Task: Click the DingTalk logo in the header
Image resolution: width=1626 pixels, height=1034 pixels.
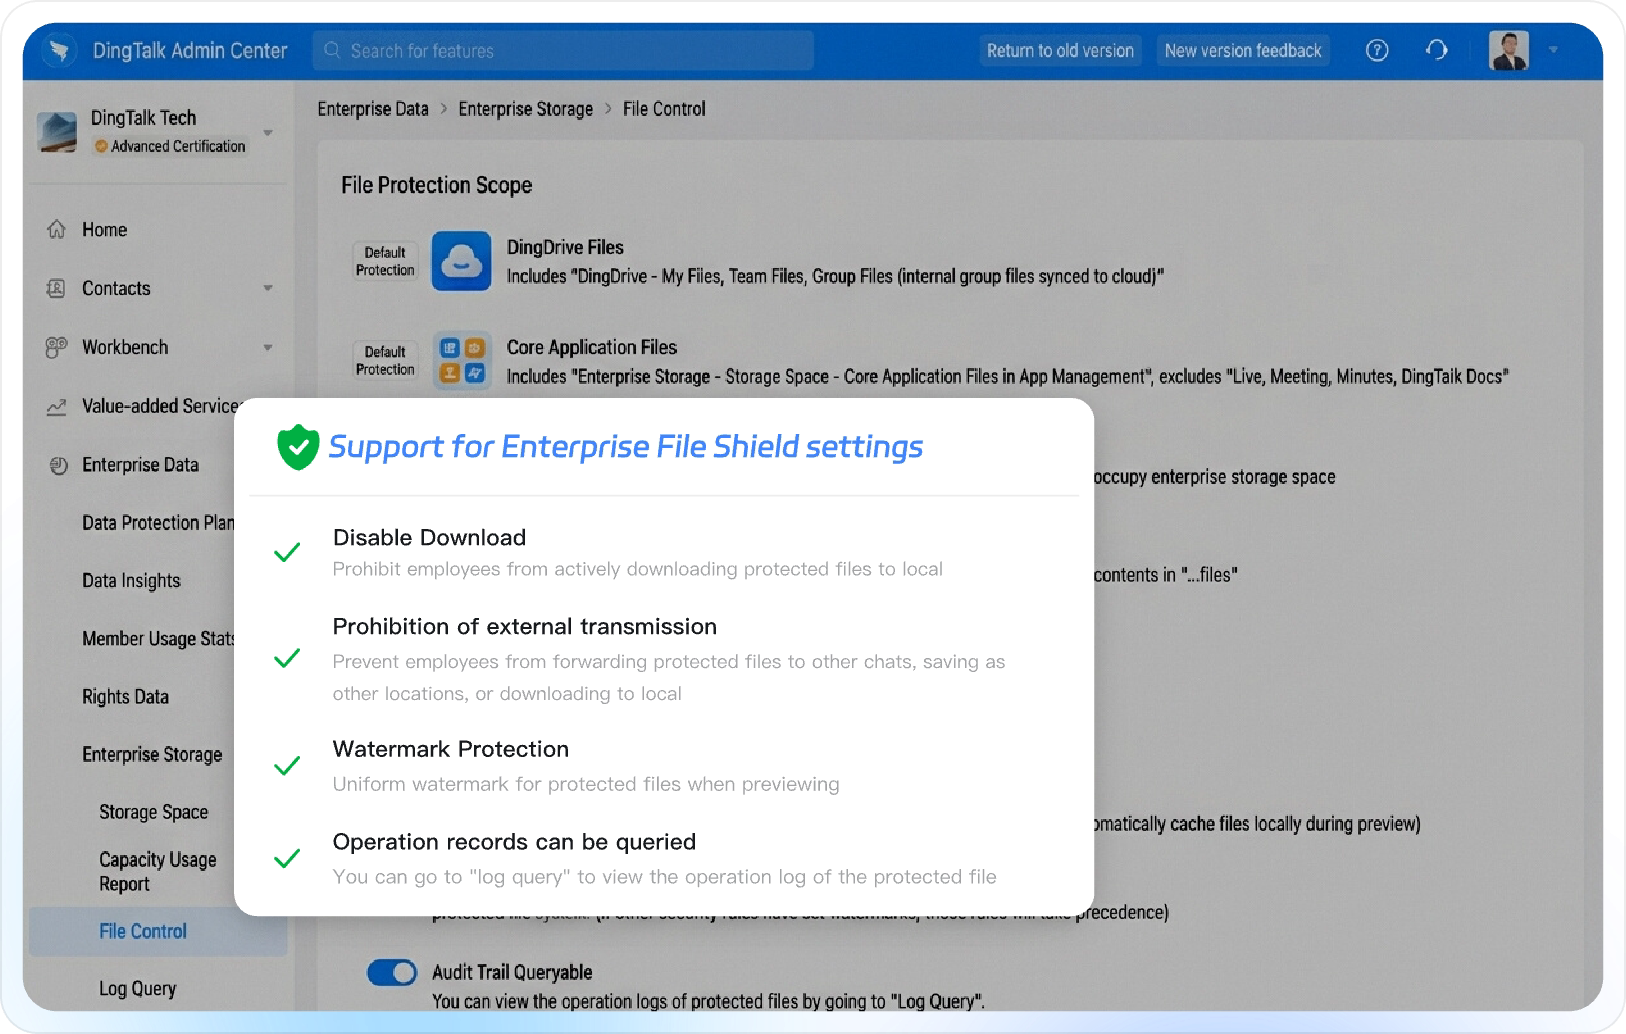Action: click(x=60, y=50)
